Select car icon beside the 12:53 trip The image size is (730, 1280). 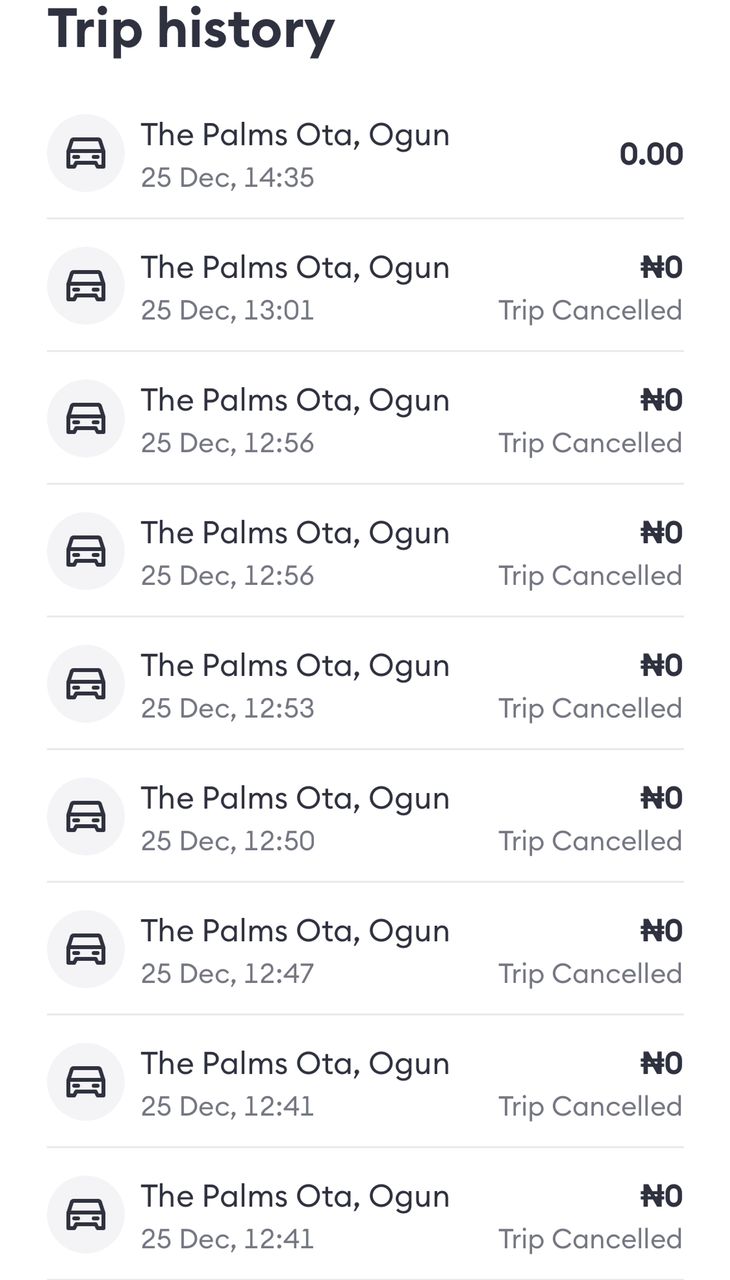point(86,684)
